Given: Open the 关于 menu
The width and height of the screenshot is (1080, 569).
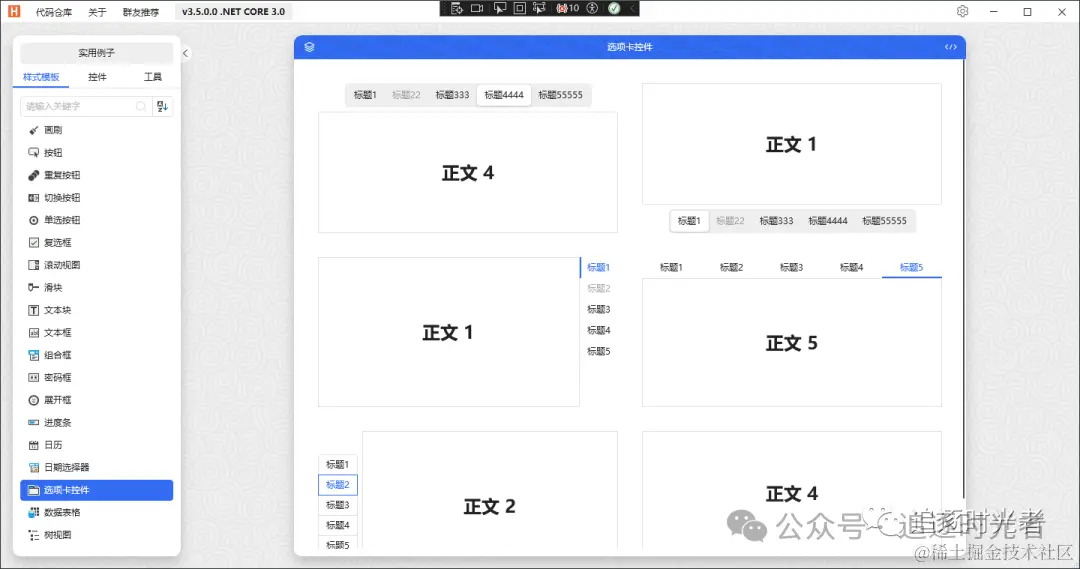Looking at the screenshot, I should coord(97,12).
